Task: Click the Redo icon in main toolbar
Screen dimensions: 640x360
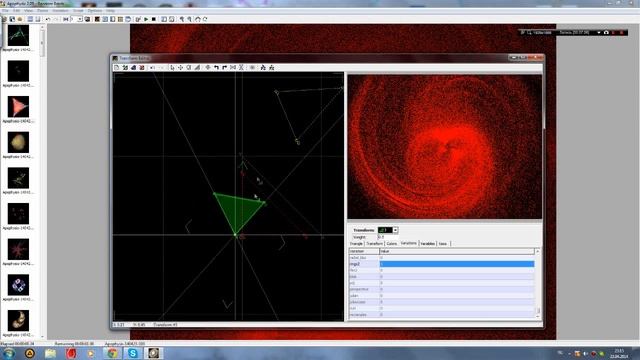Action: tap(56, 19)
